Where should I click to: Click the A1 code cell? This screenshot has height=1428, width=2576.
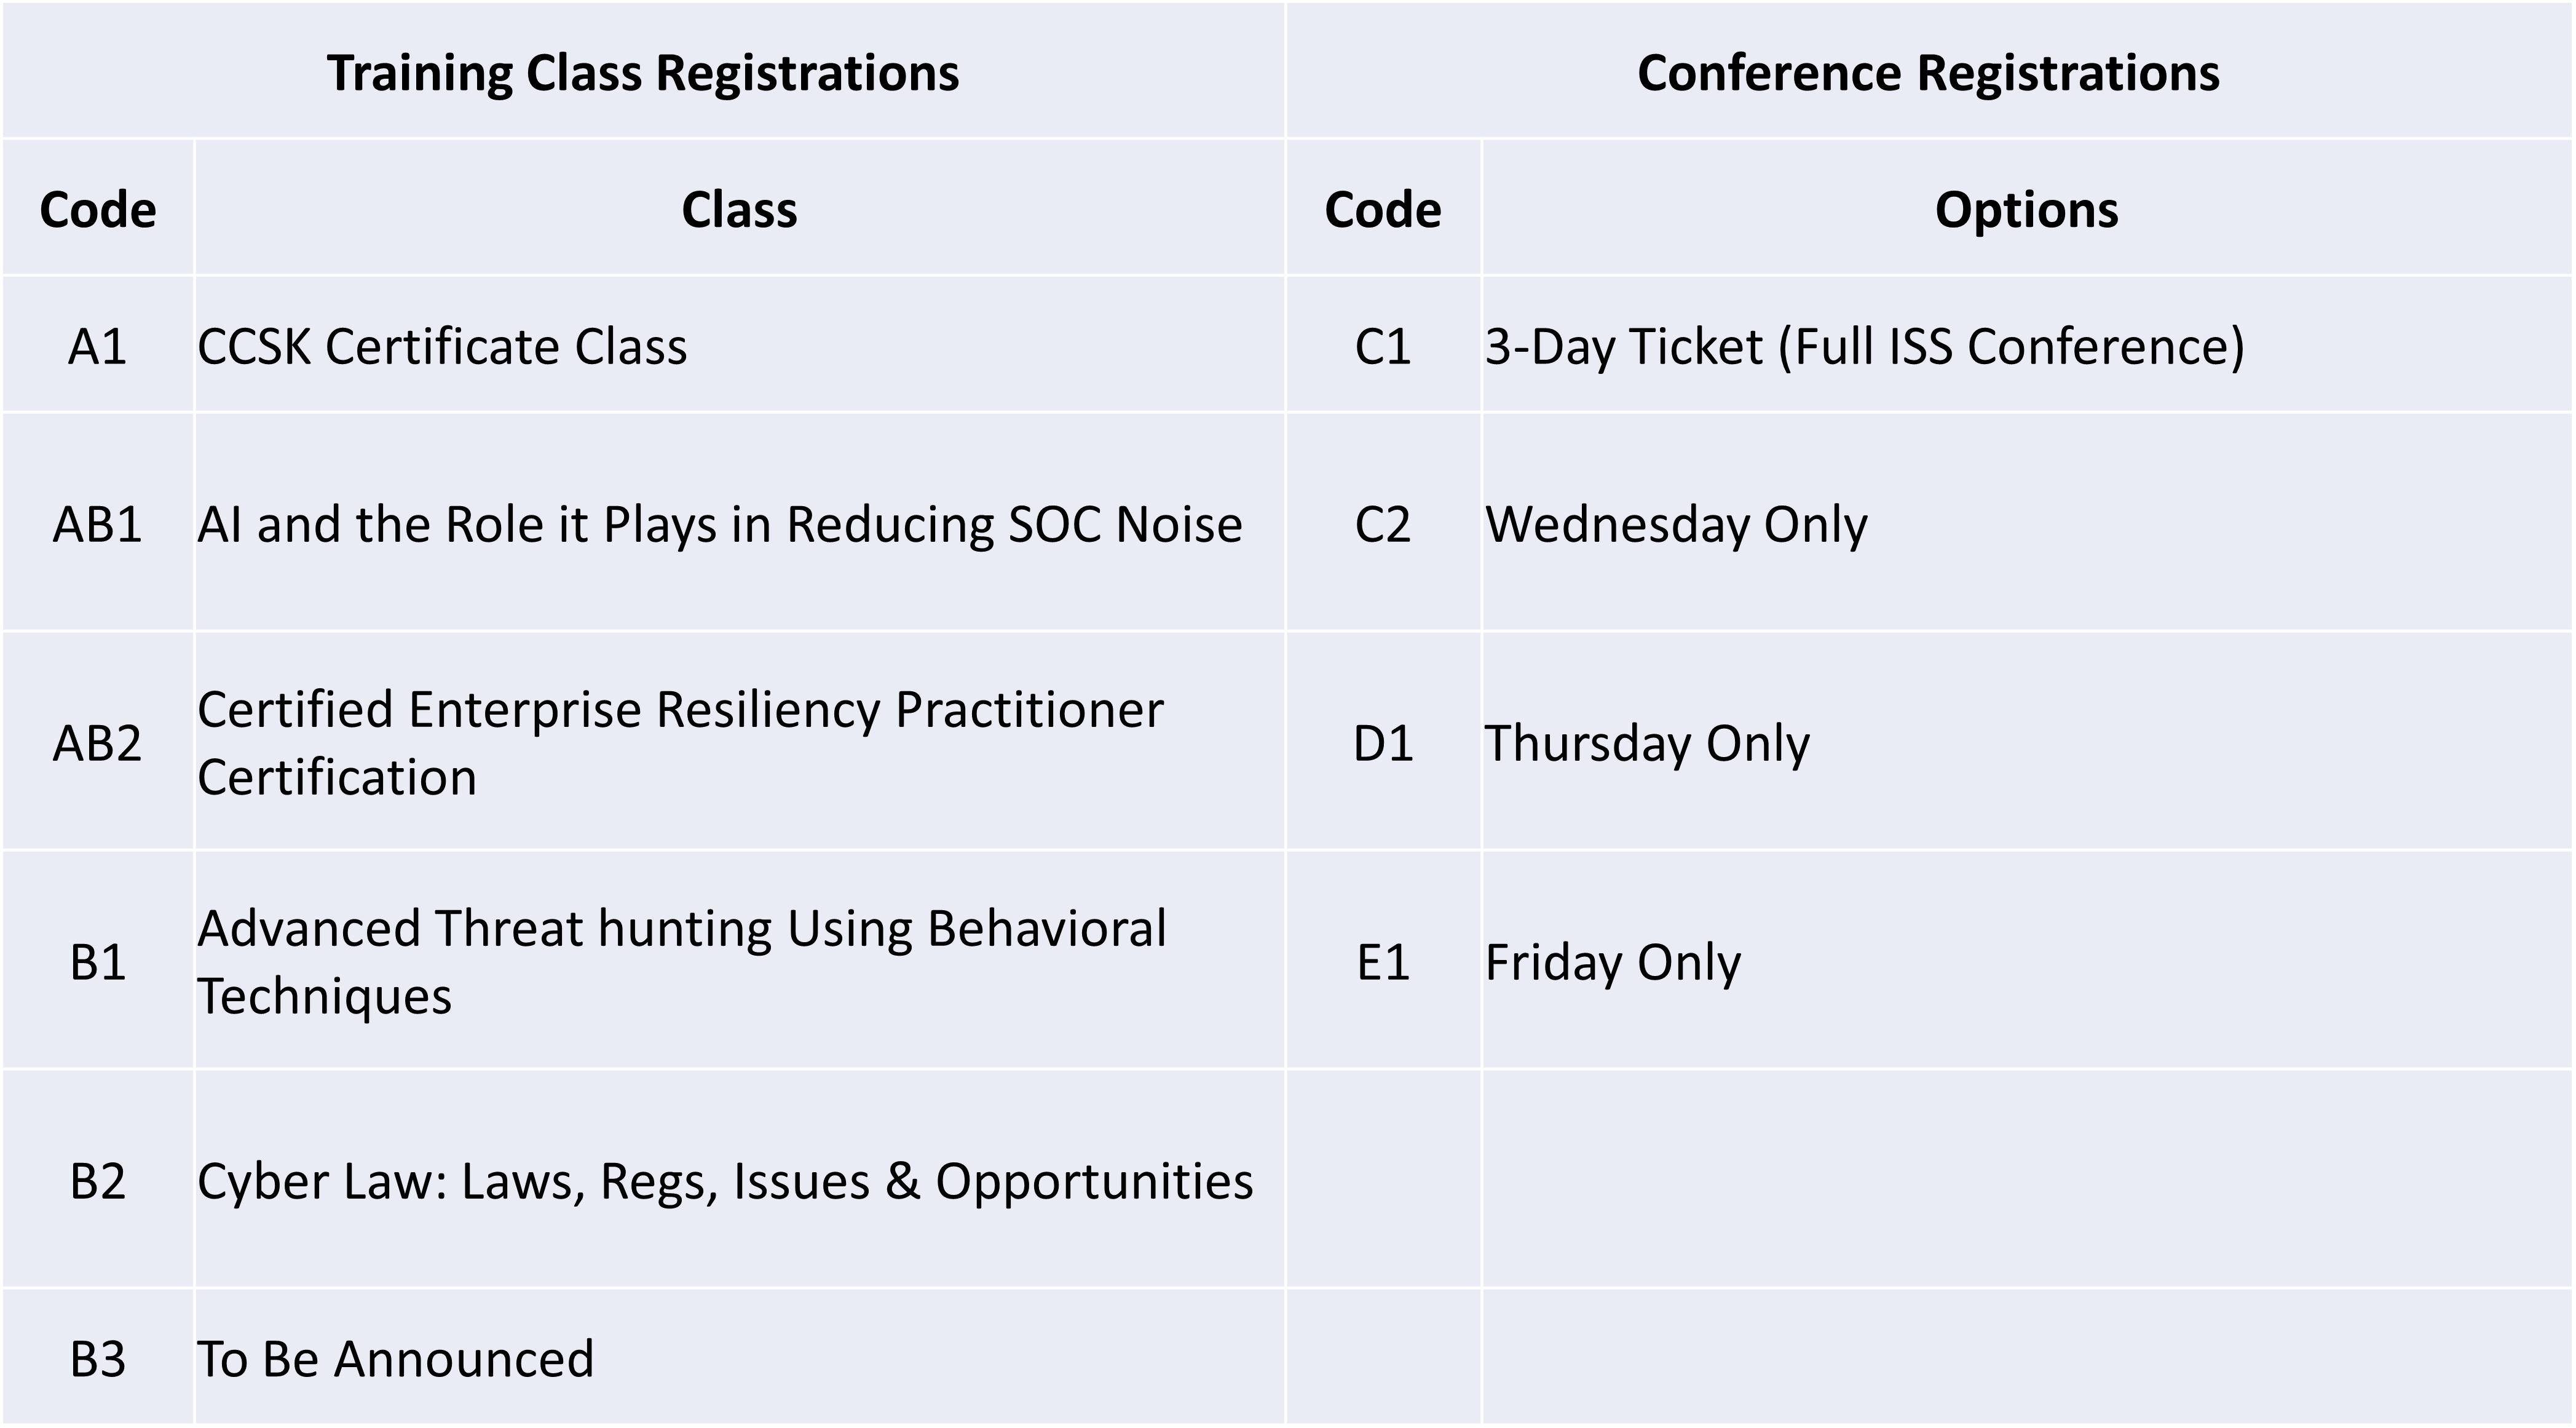[97, 345]
